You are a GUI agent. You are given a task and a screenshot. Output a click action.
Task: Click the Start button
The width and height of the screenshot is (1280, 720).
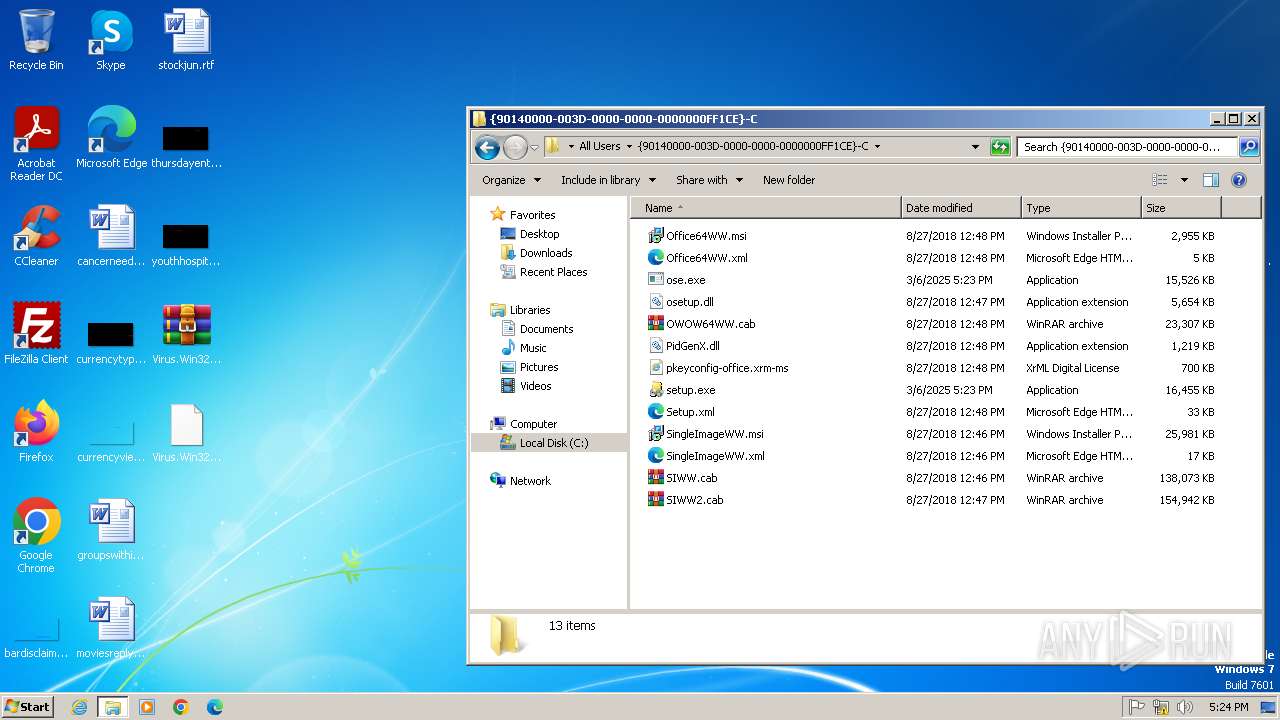[x=28, y=706]
